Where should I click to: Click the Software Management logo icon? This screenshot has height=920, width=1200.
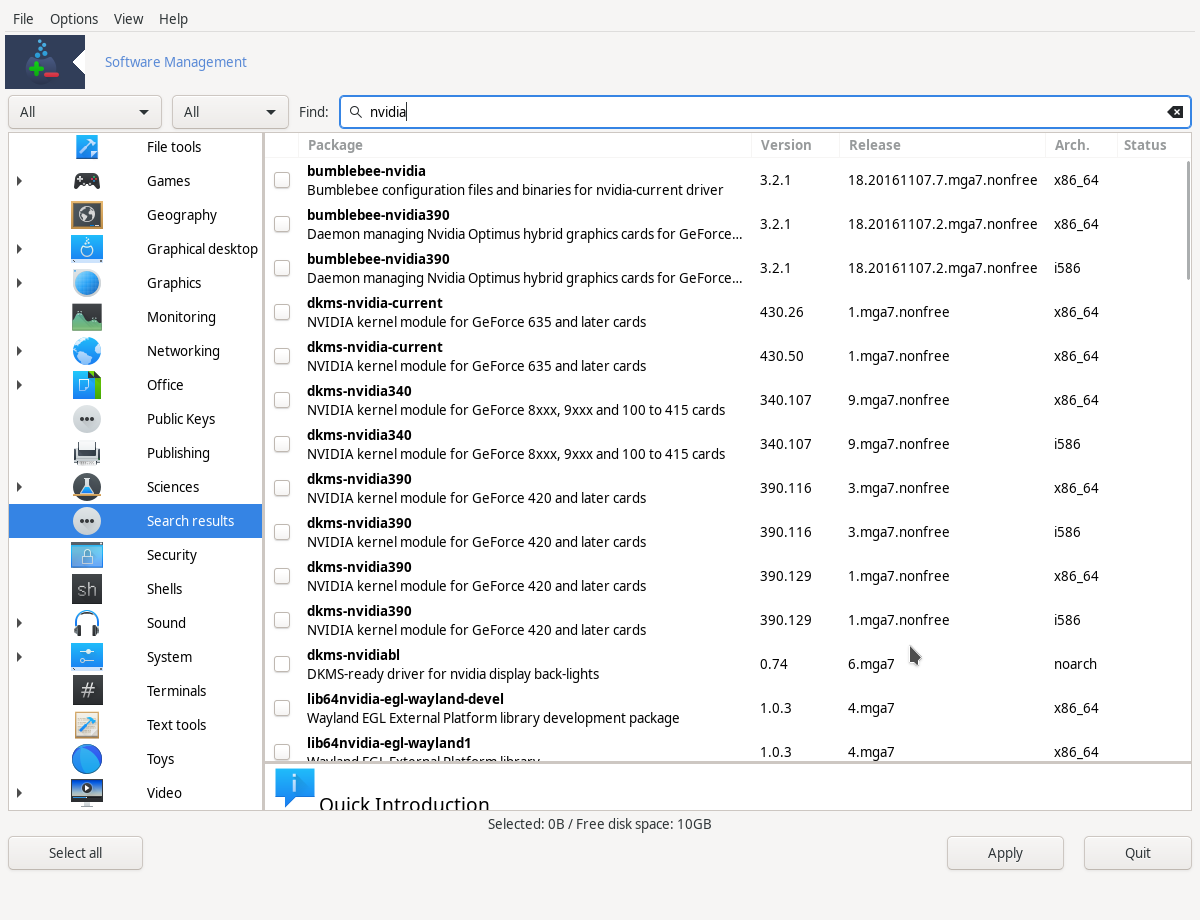pyautogui.click(x=45, y=62)
